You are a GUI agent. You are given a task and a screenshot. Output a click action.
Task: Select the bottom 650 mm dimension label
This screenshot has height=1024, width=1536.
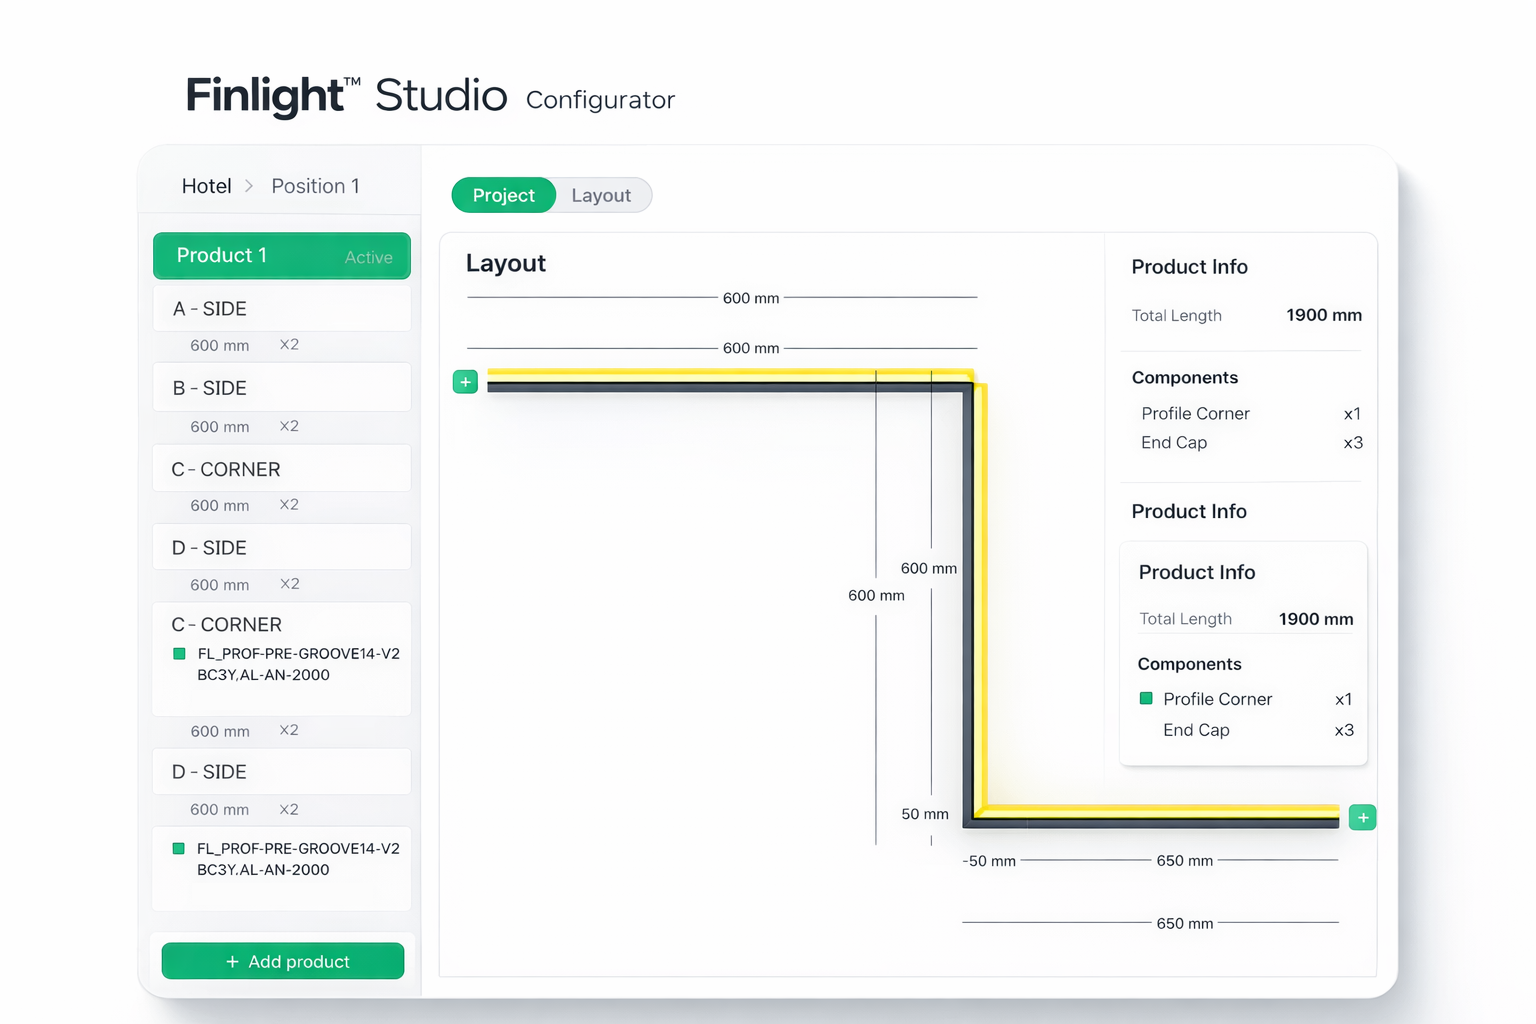click(x=1184, y=923)
